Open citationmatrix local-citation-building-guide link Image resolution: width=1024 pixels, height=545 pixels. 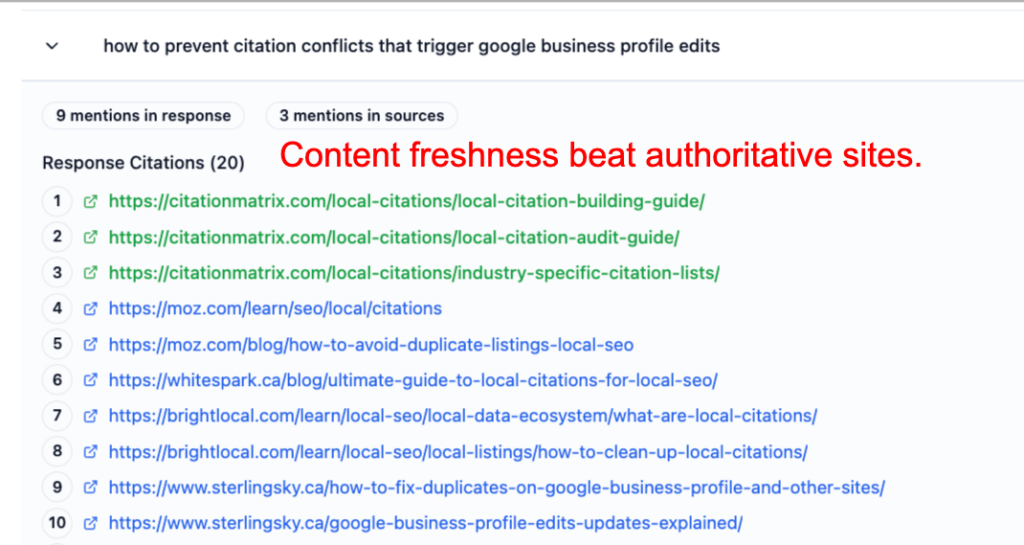(406, 201)
